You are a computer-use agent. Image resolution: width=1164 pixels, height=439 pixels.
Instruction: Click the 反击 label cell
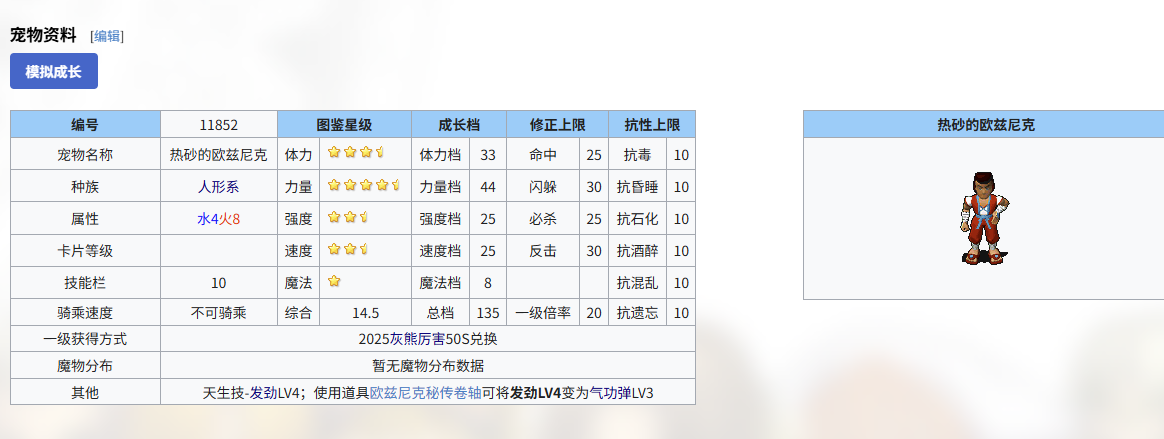(x=543, y=251)
